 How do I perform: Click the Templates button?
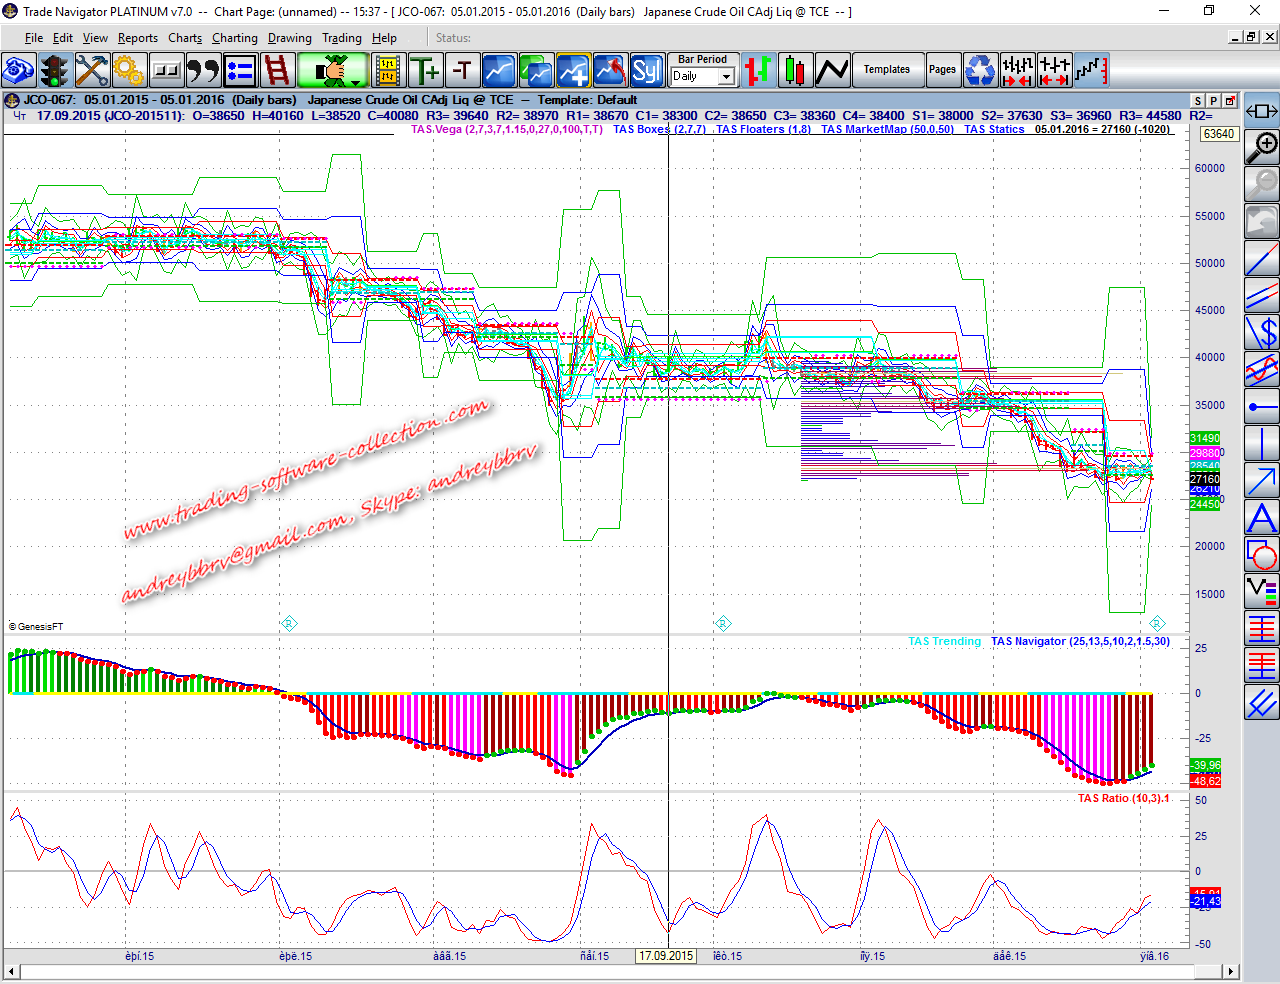pos(887,70)
